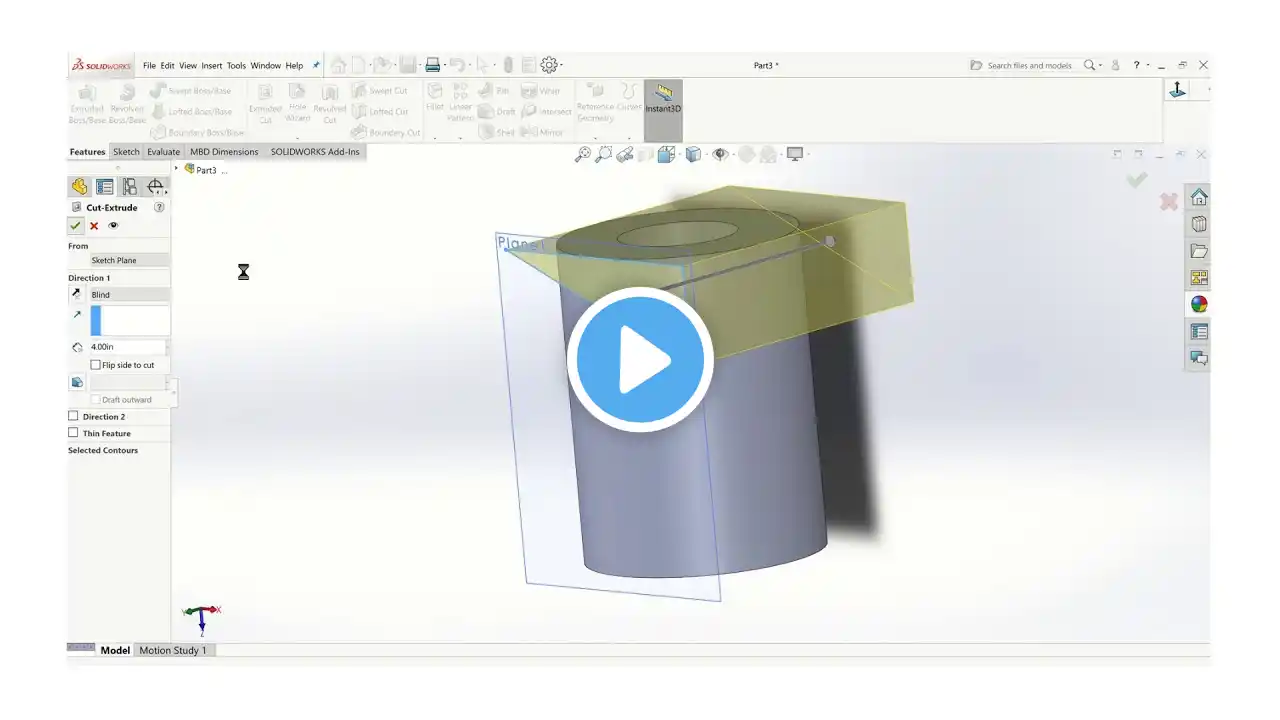Viewport: 1280px width, 720px height.
Task: Click the Print icon in top toolbar
Action: [432, 65]
